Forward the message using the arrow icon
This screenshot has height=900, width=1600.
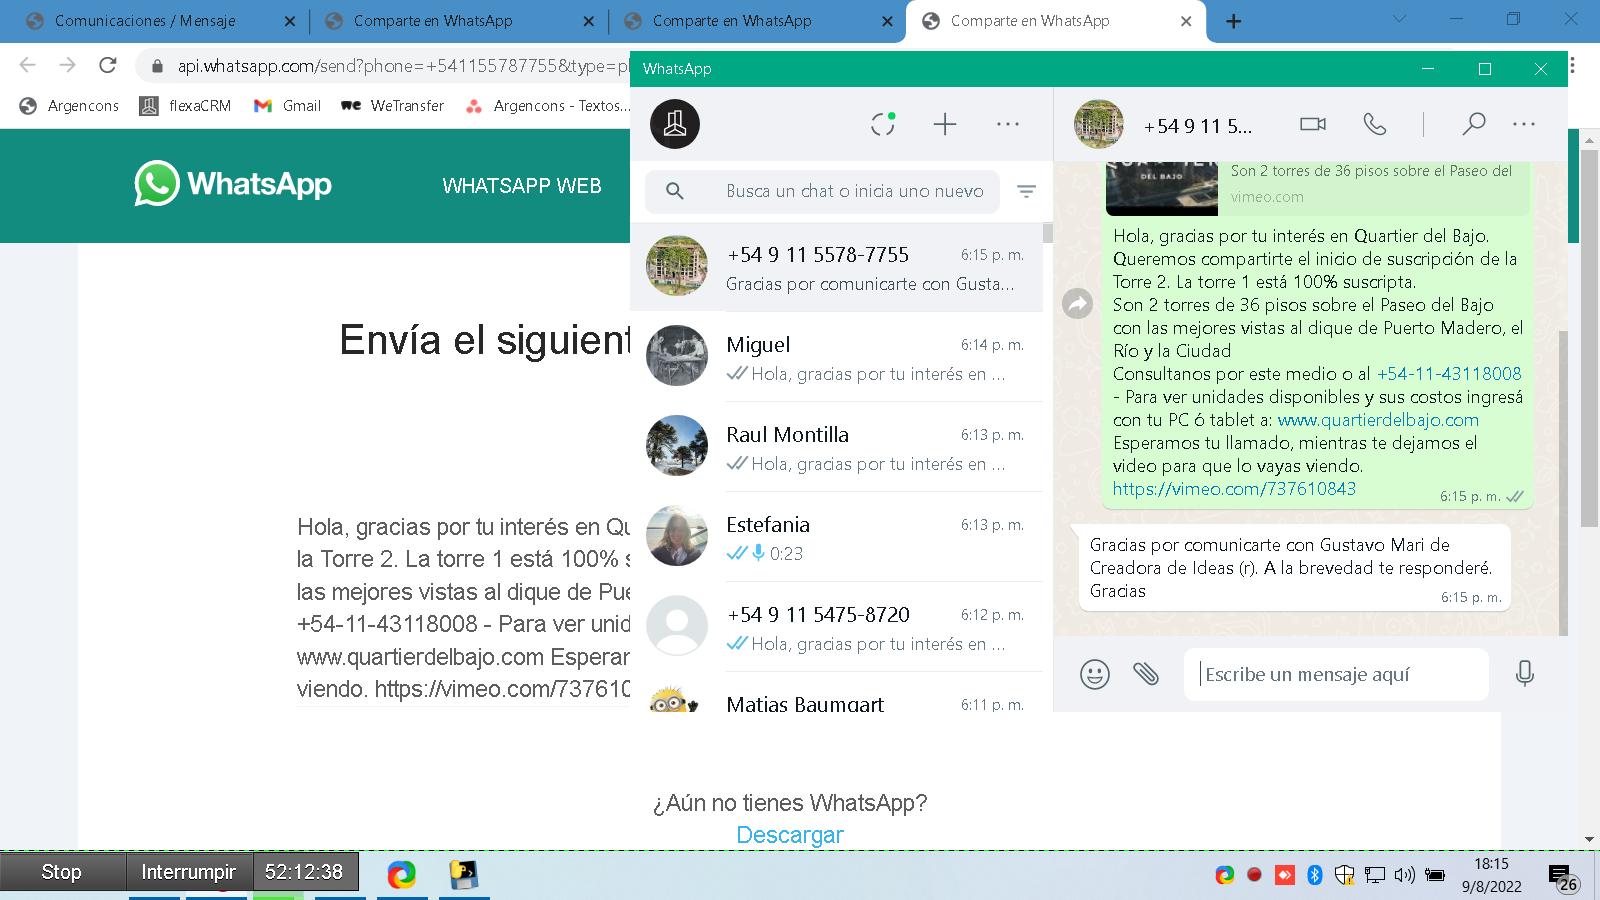1077,303
